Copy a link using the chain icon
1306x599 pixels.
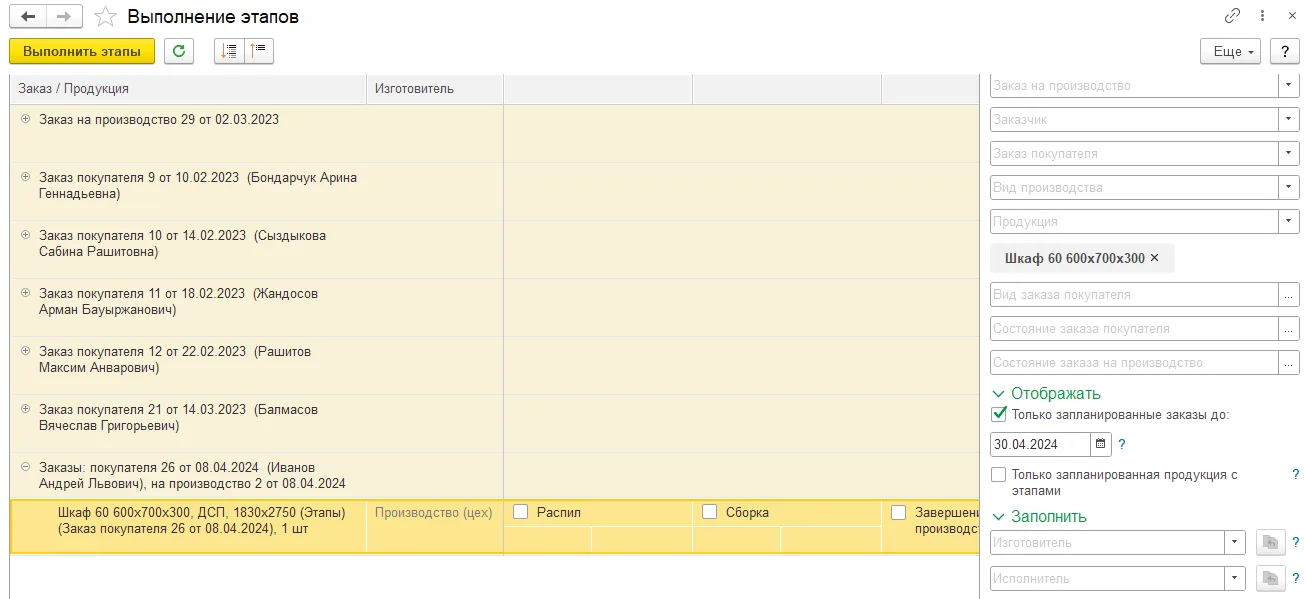[x=1232, y=16]
